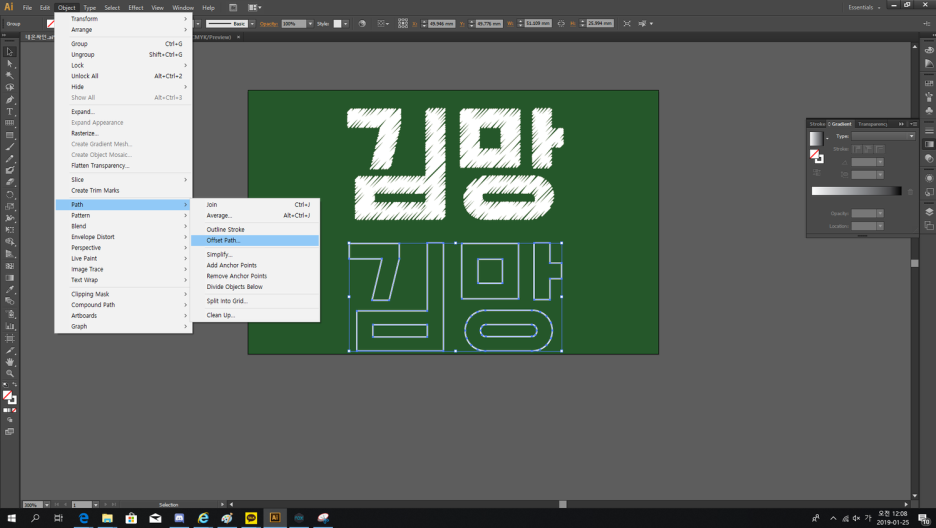Click Outline Stroke in the submenu
The width and height of the screenshot is (936, 528).
pos(225,229)
